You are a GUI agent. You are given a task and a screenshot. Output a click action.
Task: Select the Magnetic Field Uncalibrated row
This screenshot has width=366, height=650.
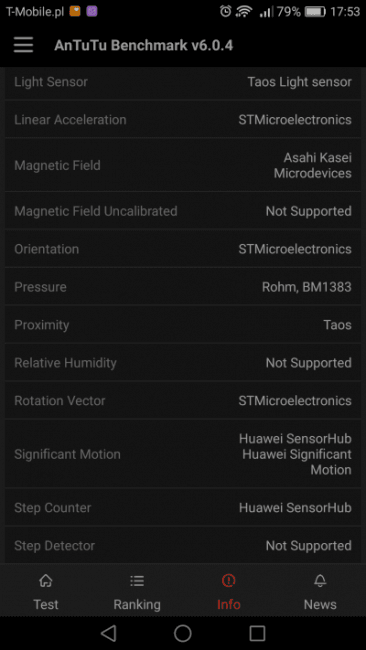coord(183,211)
